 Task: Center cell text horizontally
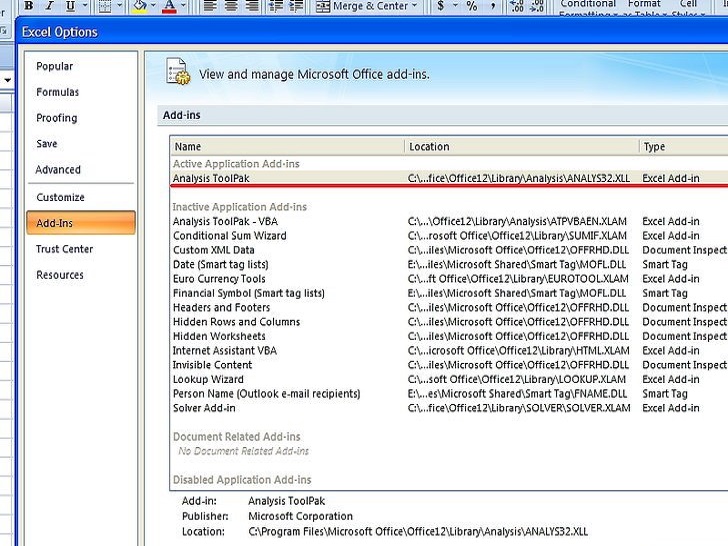point(231,6)
